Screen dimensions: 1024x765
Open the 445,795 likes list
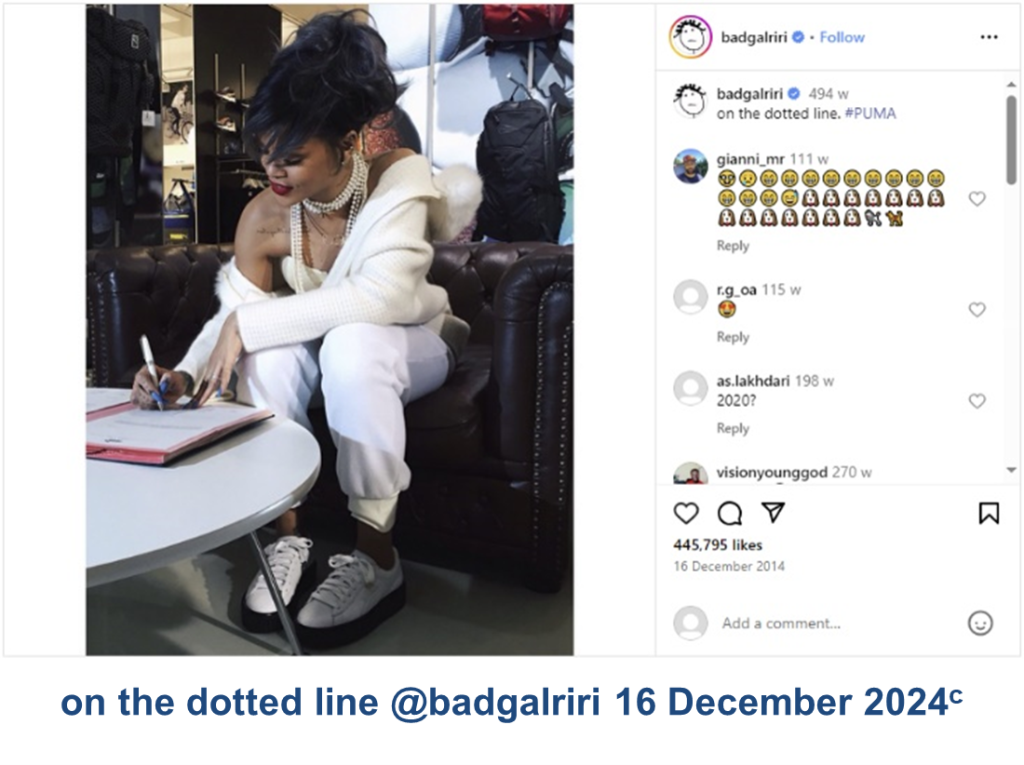coord(718,545)
